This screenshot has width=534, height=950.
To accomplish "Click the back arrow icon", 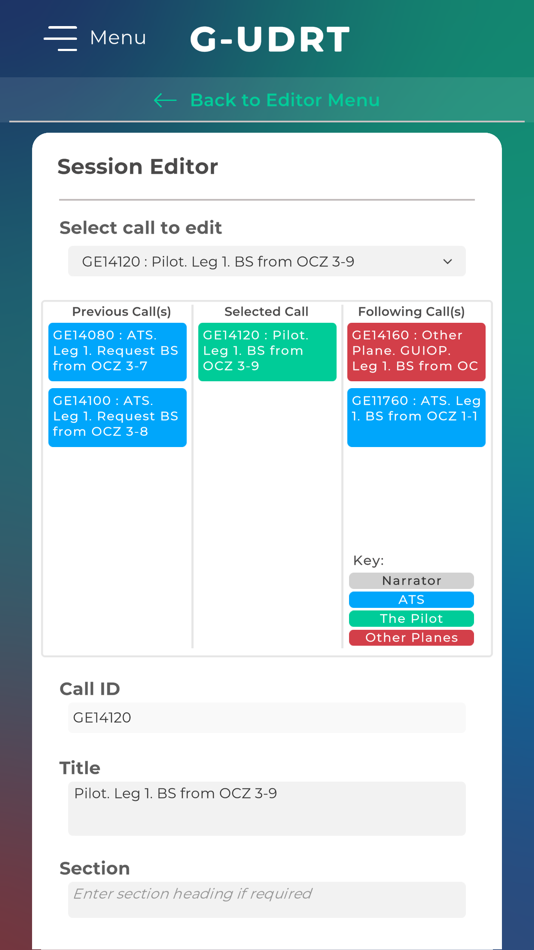I will point(165,100).
